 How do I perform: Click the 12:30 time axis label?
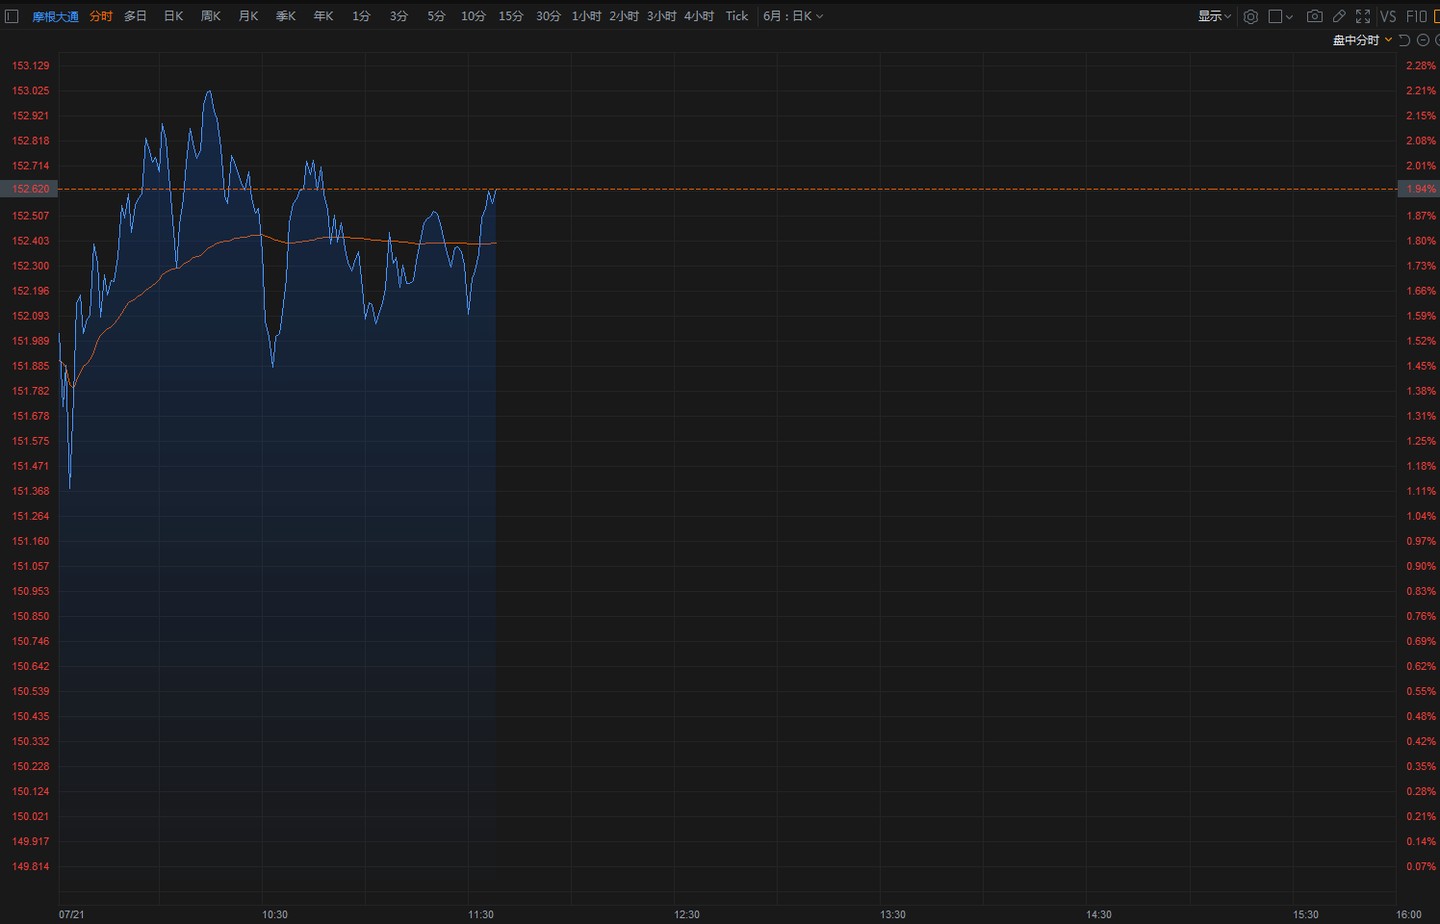(x=687, y=915)
